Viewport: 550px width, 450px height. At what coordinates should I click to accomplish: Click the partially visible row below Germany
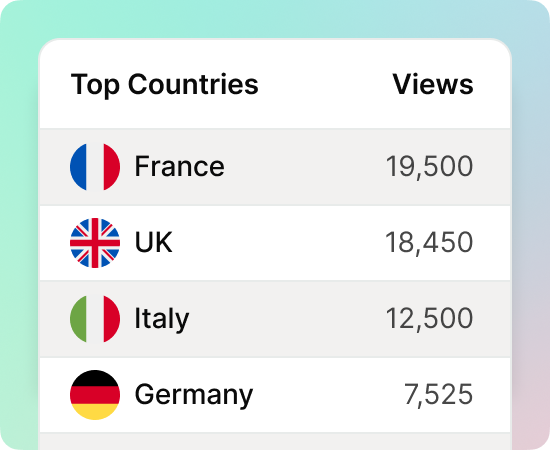coord(275,442)
